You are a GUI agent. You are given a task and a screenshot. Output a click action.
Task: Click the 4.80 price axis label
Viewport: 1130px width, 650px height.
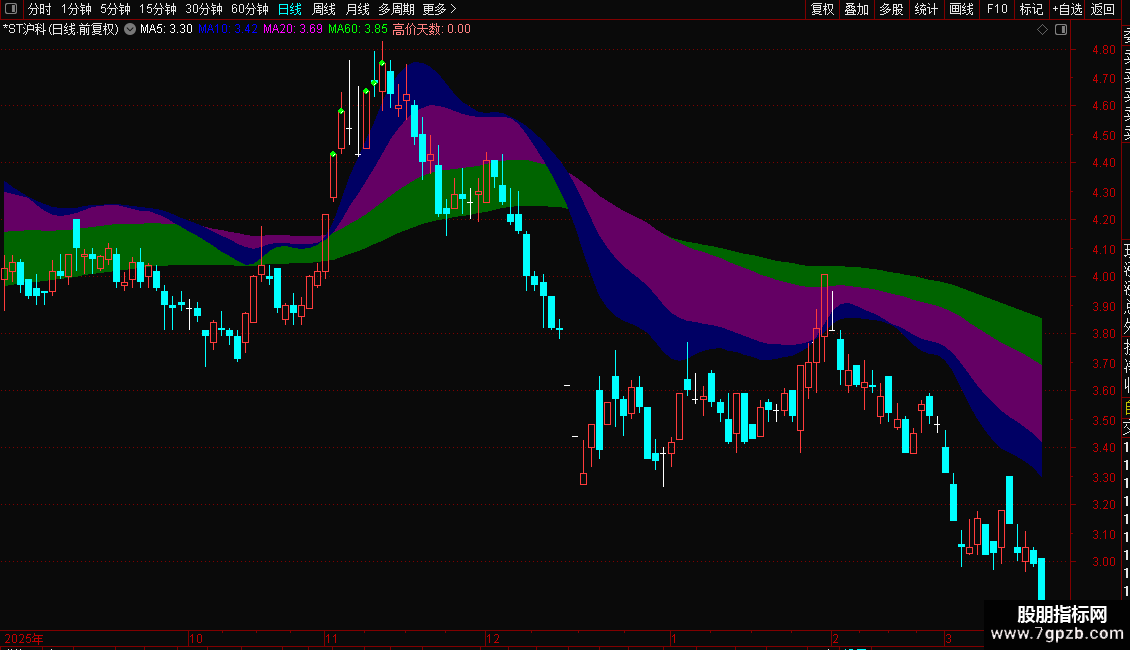tap(1104, 50)
